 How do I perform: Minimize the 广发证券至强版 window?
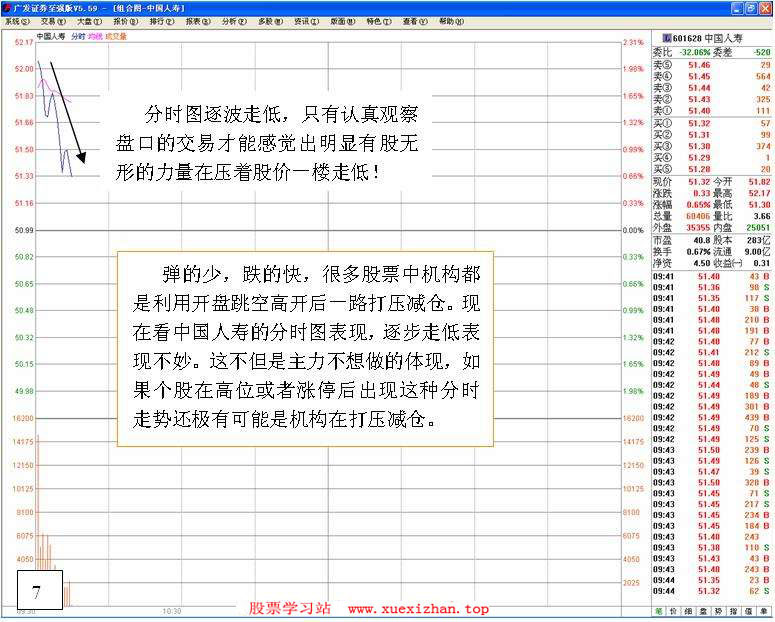coord(737,8)
